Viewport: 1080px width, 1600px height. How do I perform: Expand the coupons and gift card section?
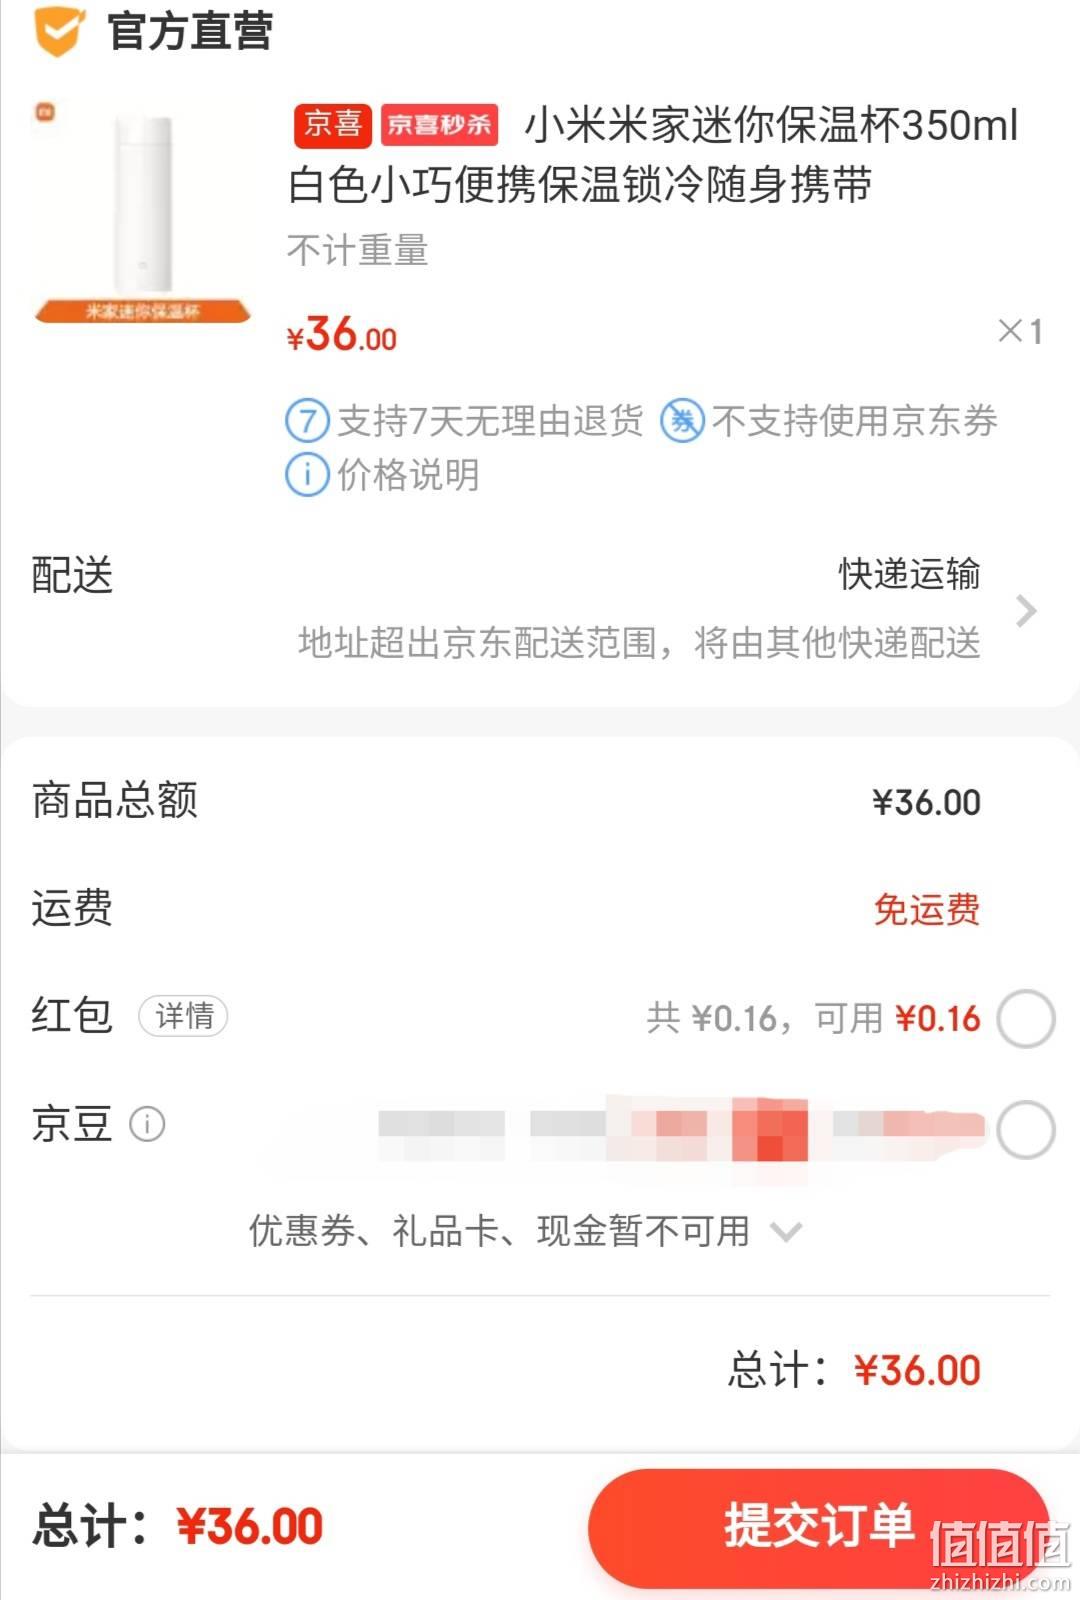[x=525, y=1231]
